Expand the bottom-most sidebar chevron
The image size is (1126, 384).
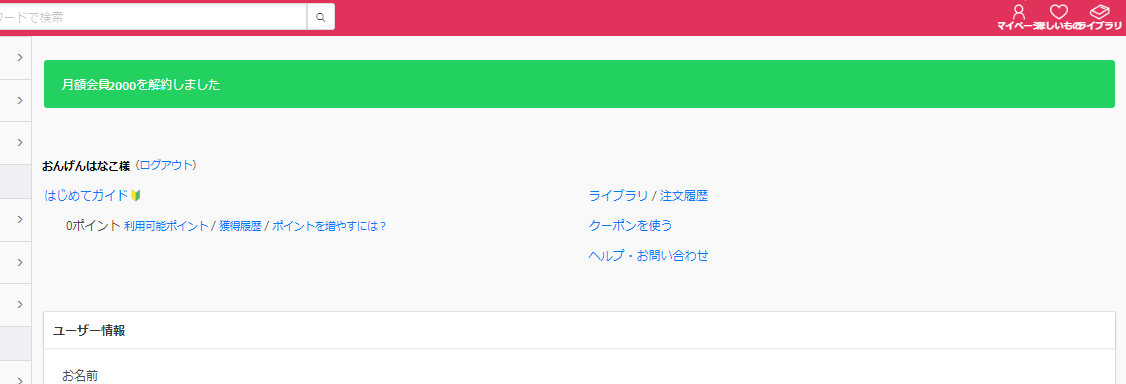(20, 378)
